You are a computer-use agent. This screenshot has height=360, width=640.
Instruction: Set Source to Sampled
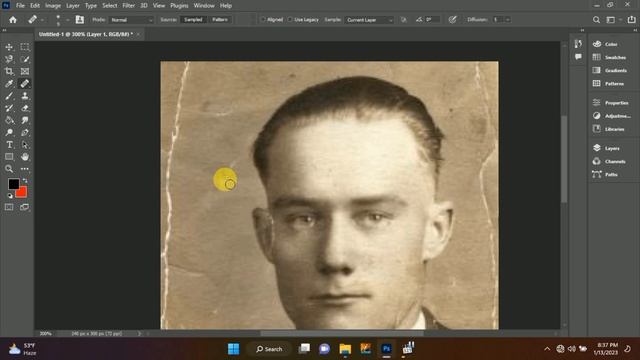(193, 20)
